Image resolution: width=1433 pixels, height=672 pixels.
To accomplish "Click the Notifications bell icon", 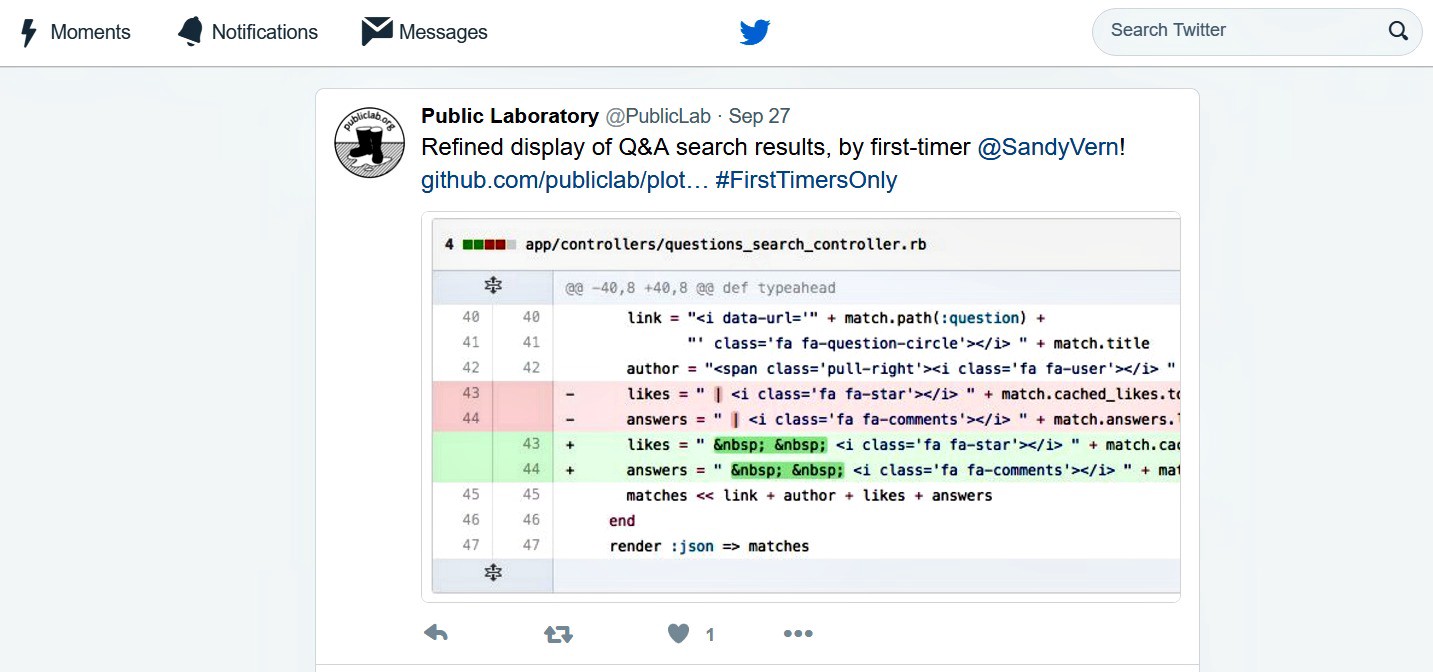I will [190, 32].
